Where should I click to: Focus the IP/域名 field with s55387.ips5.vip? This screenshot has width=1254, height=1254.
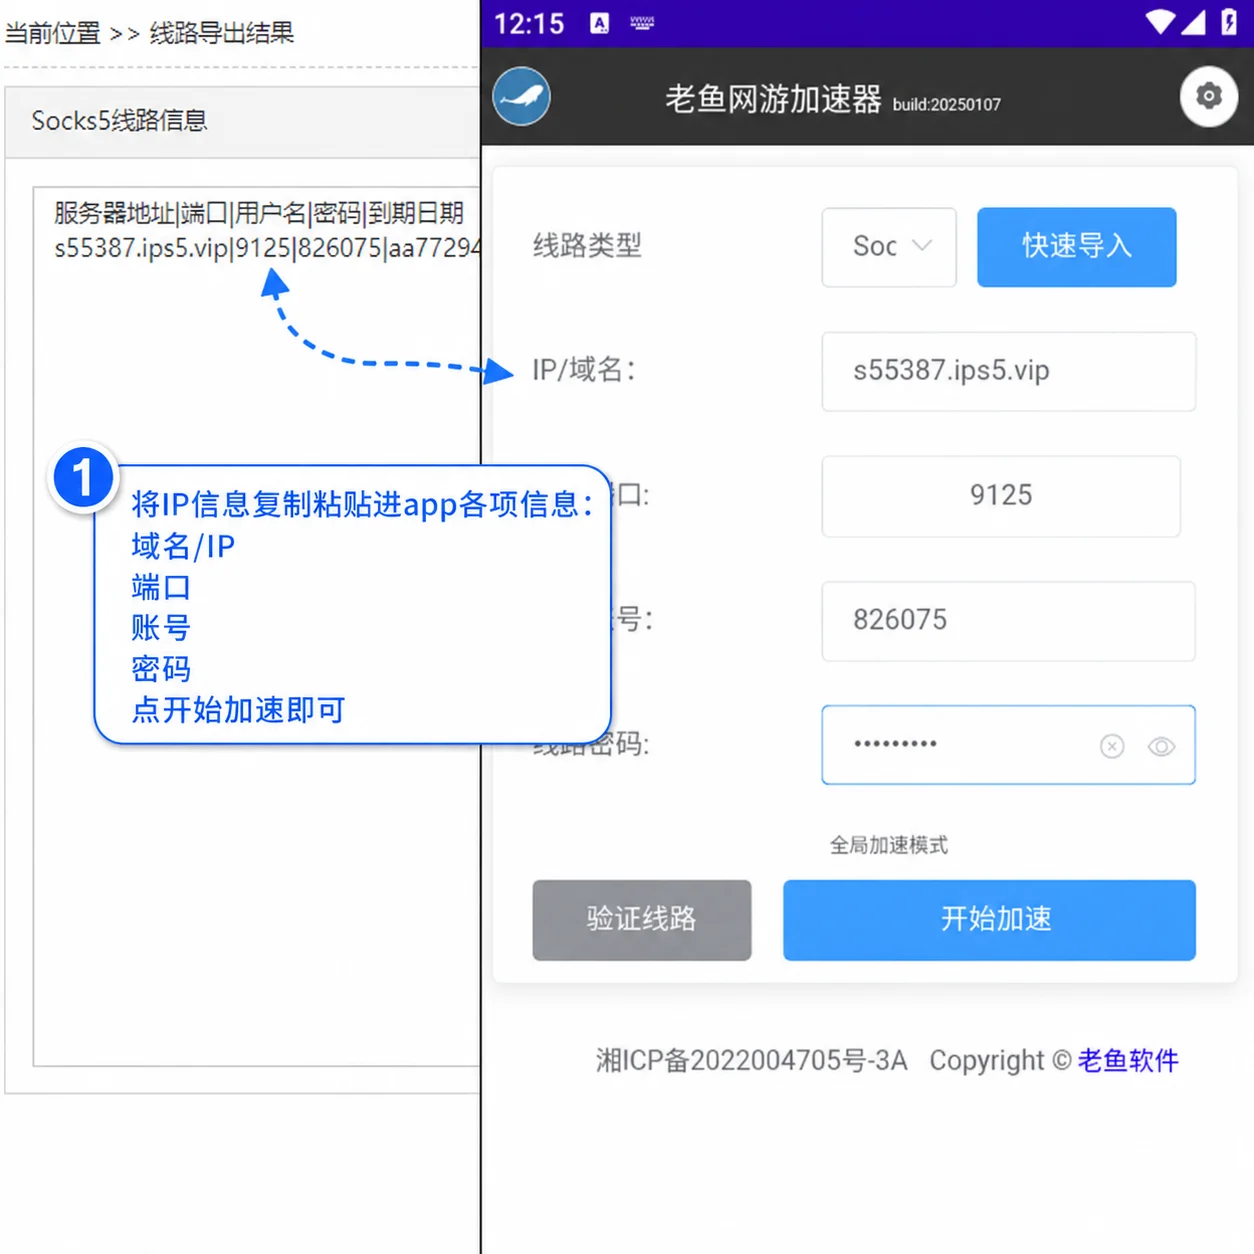click(x=1009, y=371)
